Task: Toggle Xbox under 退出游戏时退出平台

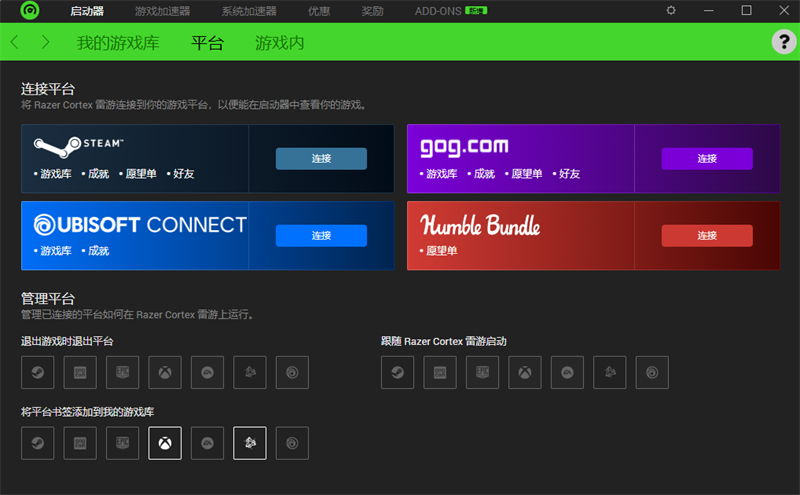Action: pyautogui.click(x=165, y=373)
